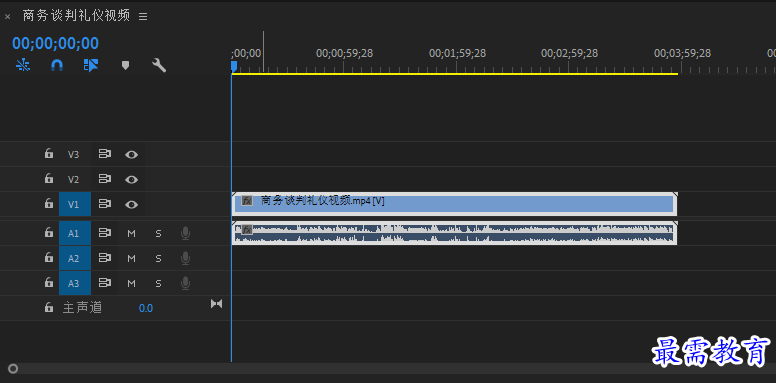The width and height of the screenshot is (776, 383).
Task: Solo track A2 with S
Action: click(x=158, y=258)
